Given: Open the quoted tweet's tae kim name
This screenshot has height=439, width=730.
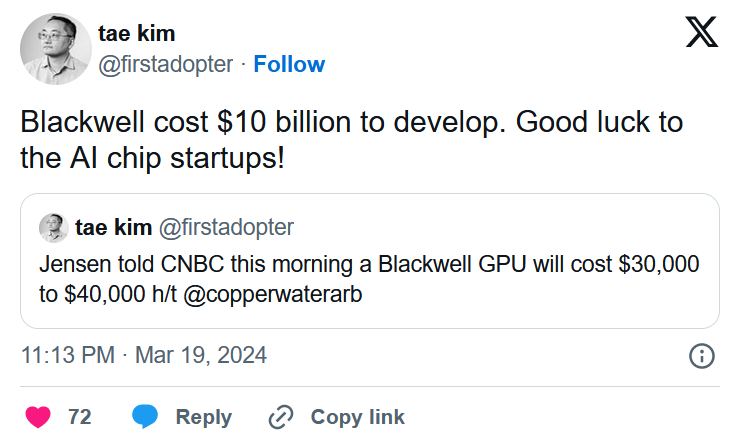Looking at the screenshot, I should tap(114, 228).
